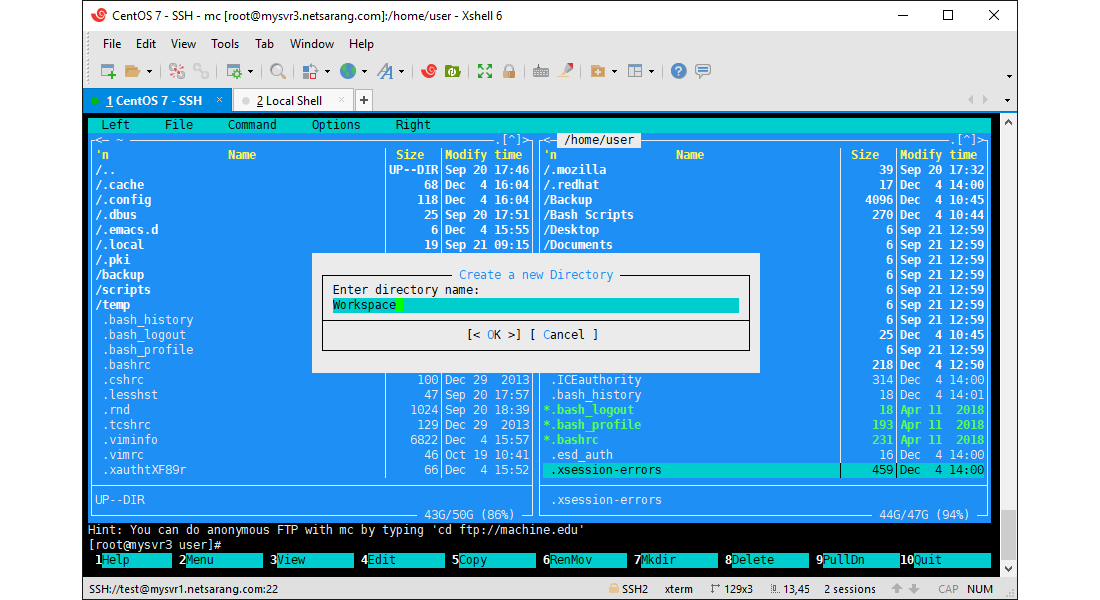The height and width of the screenshot is (600, 1100).
Task: Toggle the screen lock padlock icon
Action: [509, 71]
